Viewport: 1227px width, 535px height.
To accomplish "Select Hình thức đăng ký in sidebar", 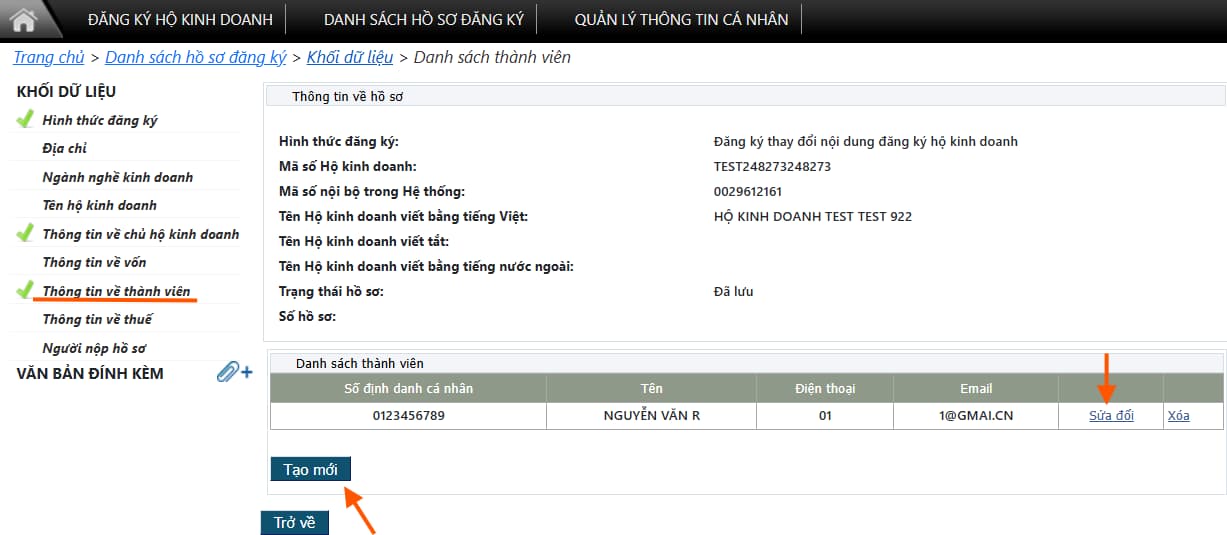I will point(100,120).
